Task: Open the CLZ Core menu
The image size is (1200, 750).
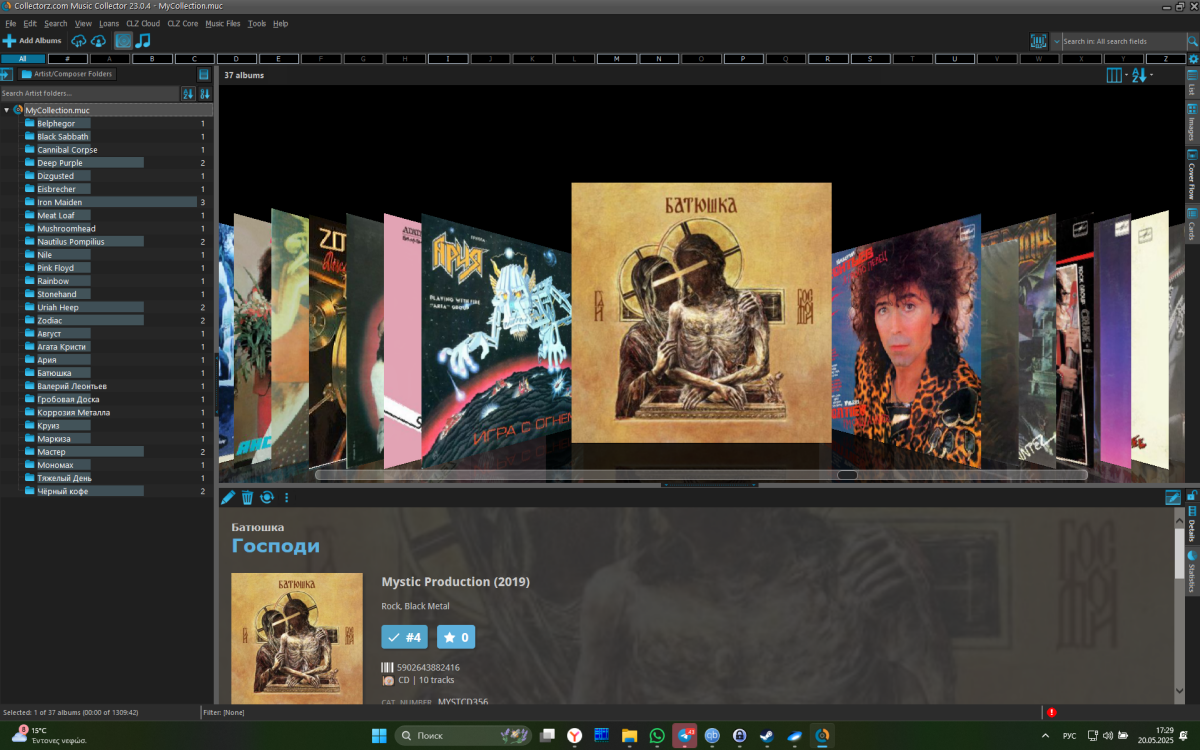Action: click(x=183, y=23)
